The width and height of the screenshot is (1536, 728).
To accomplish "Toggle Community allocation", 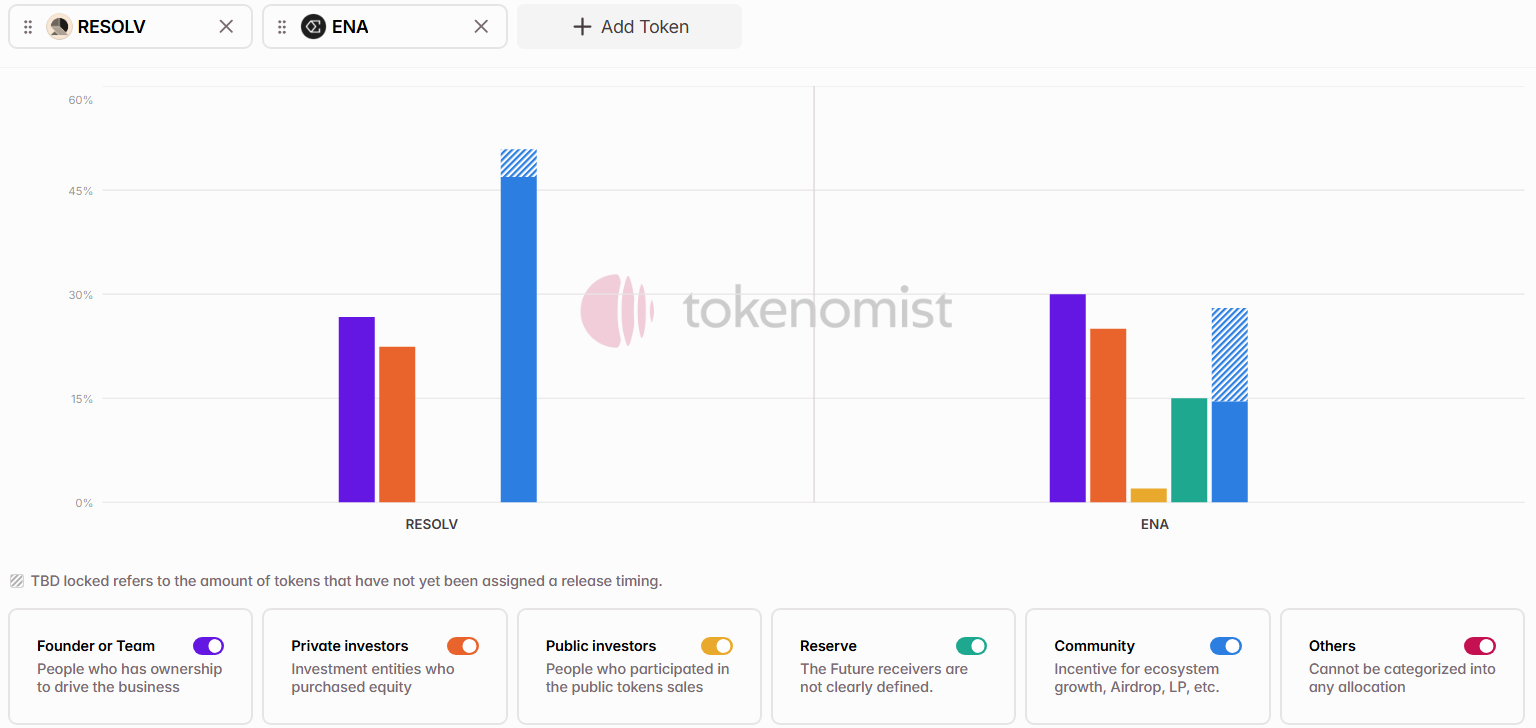I will pos(1226,646).
